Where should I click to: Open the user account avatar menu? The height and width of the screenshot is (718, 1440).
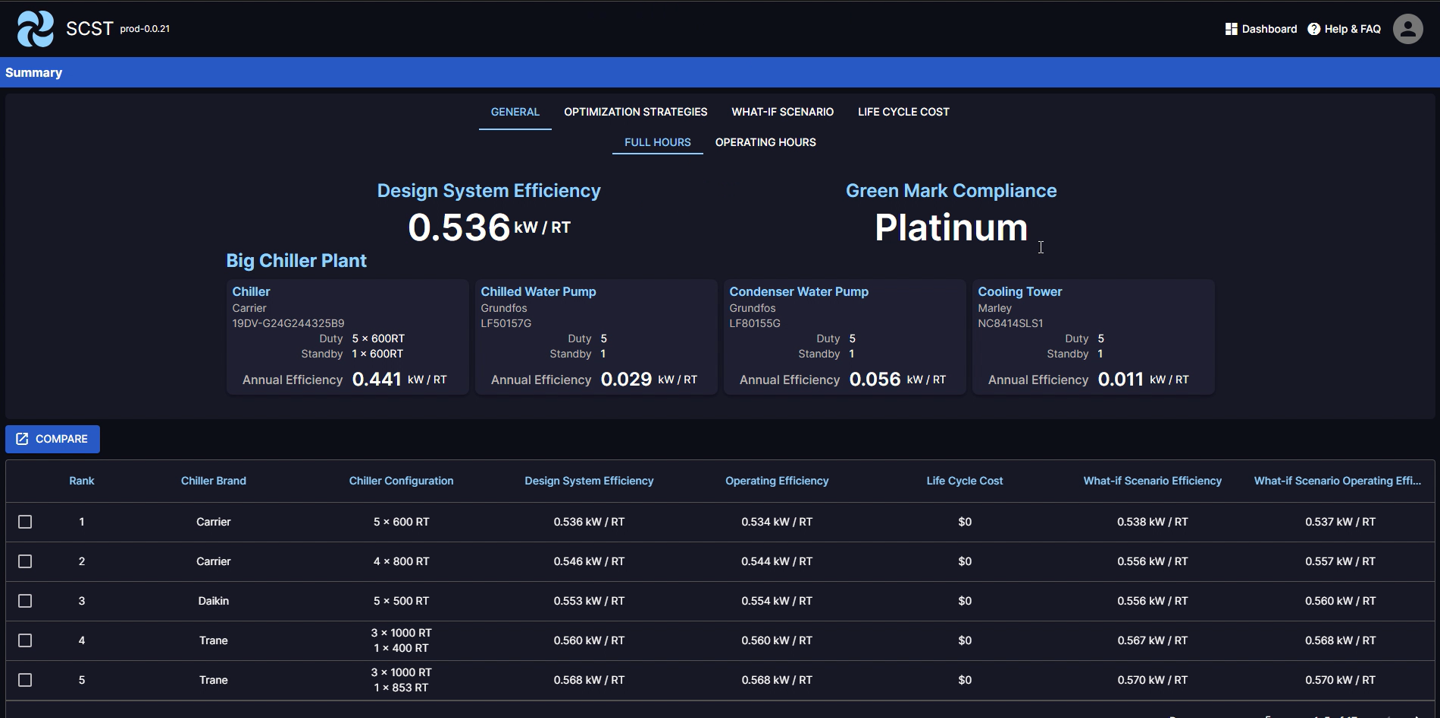click(1407, 29)
